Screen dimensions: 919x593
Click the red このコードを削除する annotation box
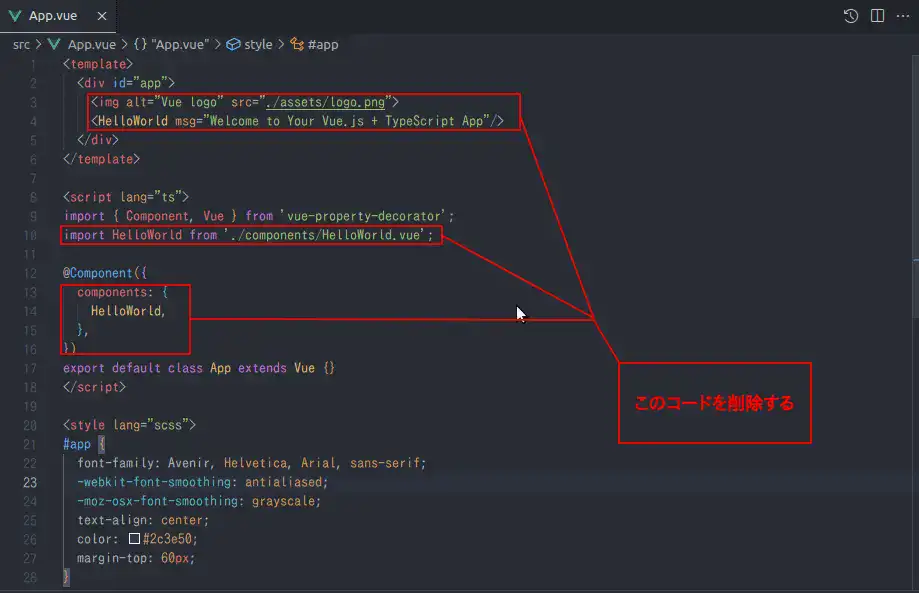[x=714, y=403]
